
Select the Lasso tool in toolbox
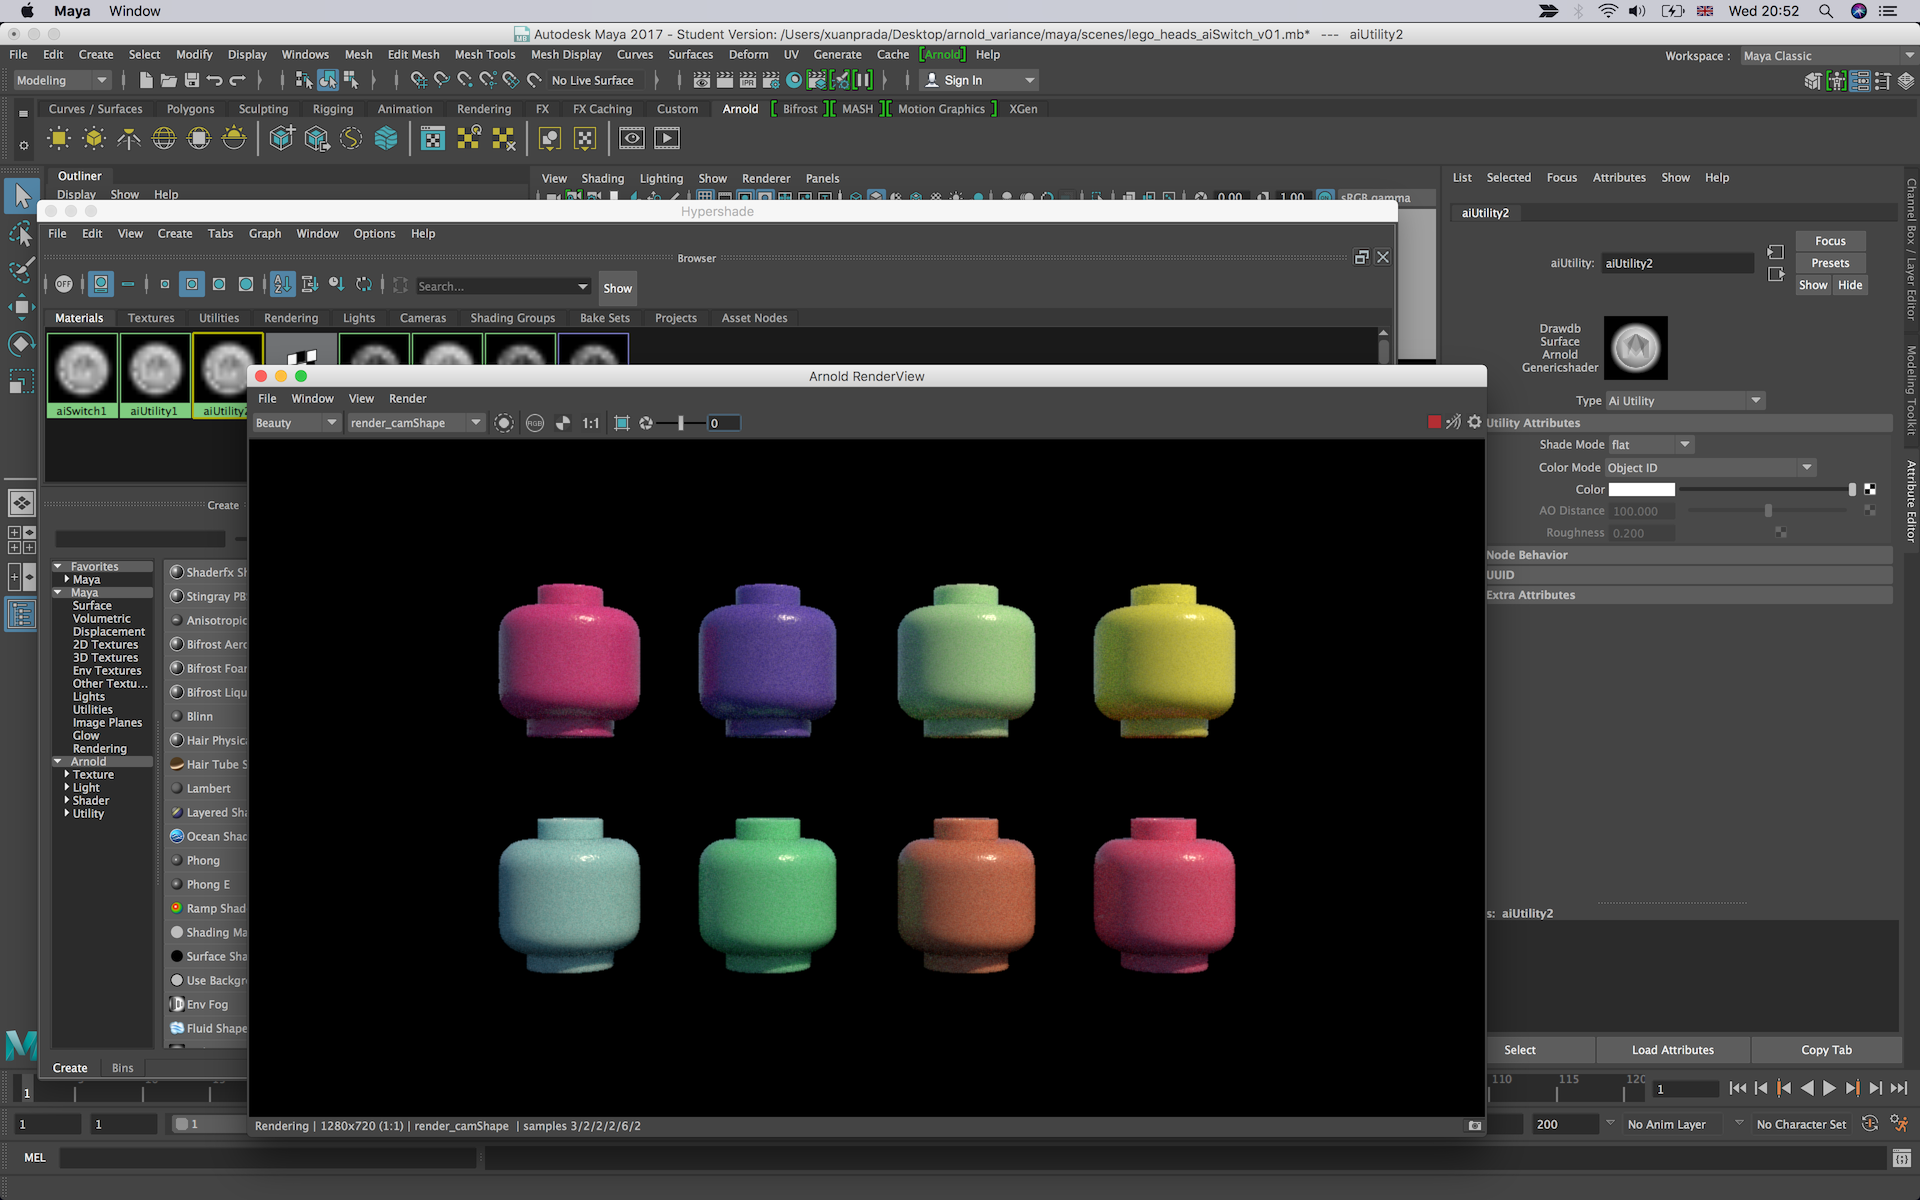tap(21, 234)
